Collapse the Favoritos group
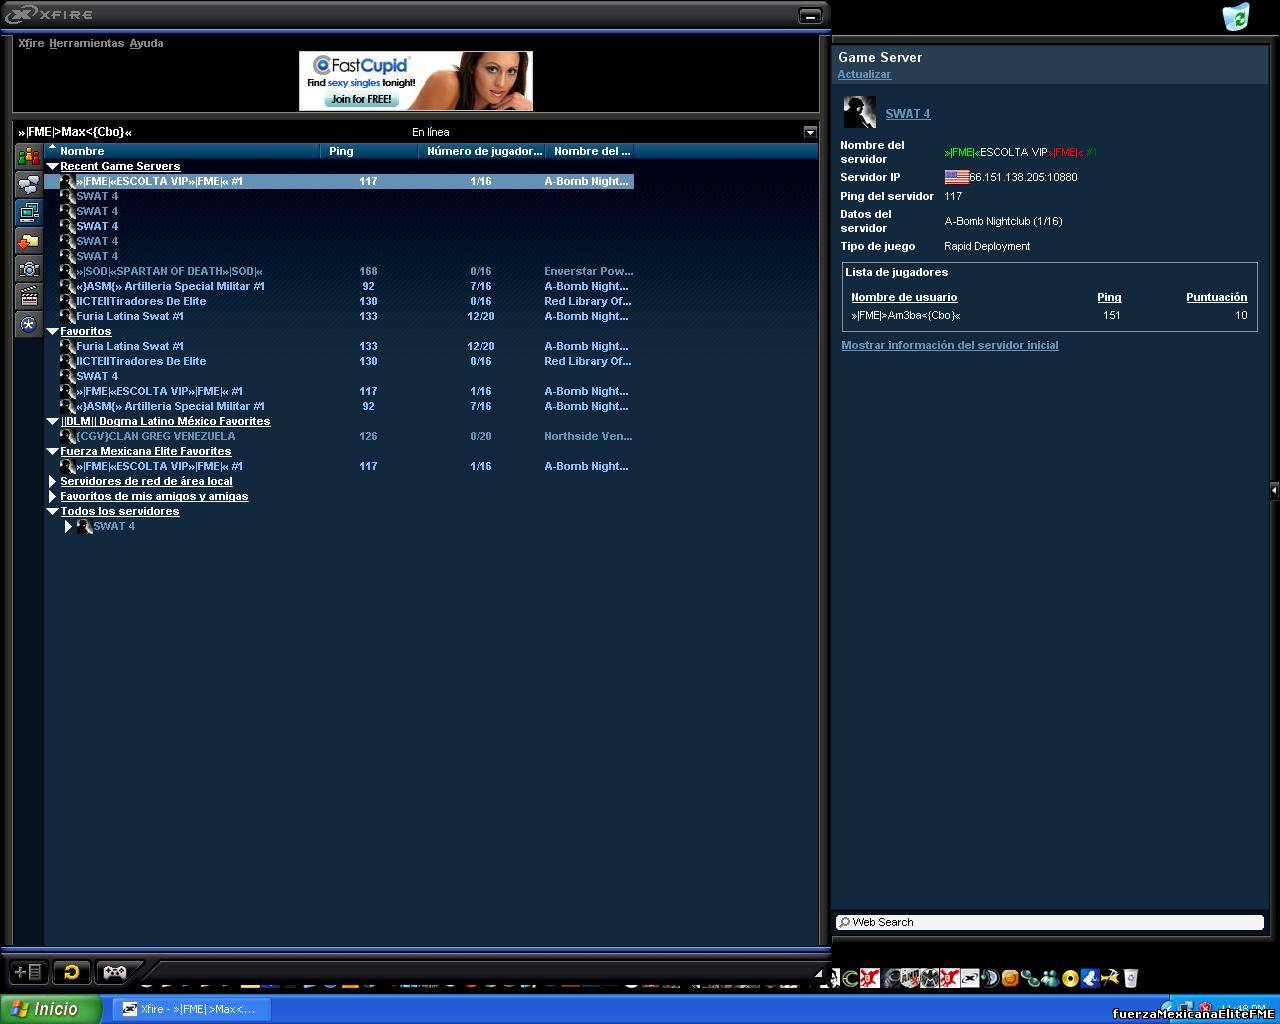Screen dimensions: 1280x1024 coord(53,331)
